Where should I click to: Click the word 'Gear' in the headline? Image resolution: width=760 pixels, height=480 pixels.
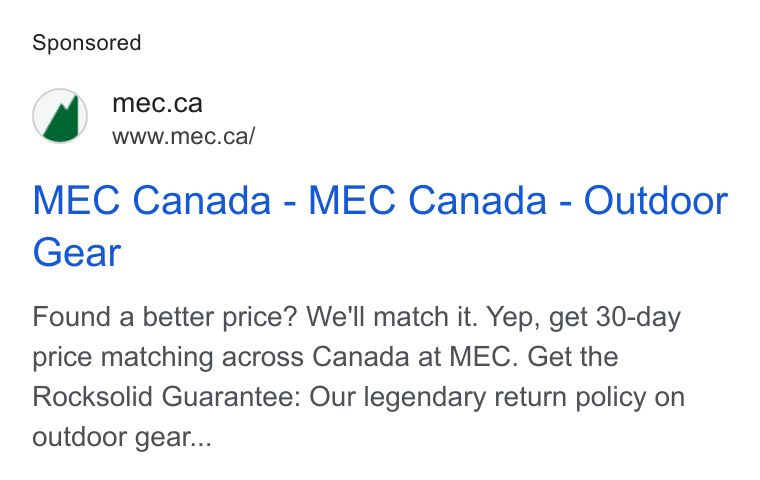[x=77, y=253]
